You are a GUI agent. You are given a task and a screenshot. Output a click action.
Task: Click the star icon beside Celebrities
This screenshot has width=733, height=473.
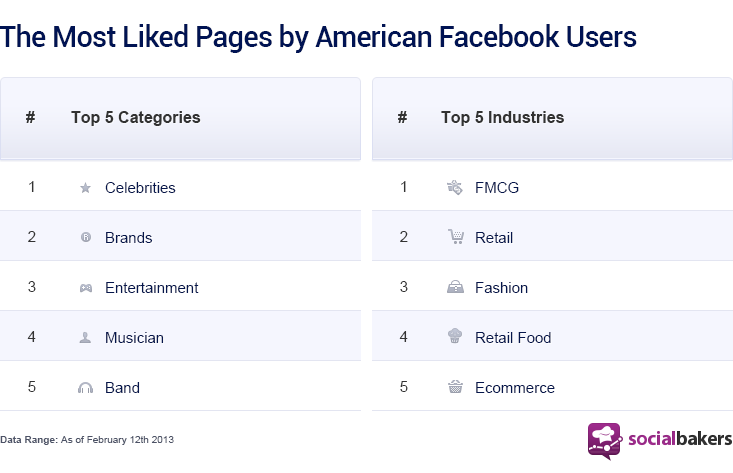pyautogui.click(x=86, y=188)
